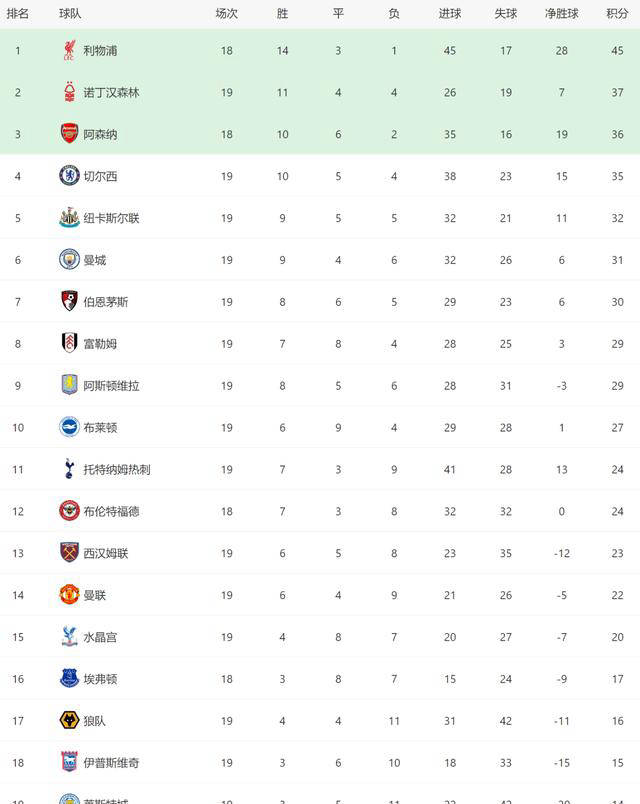
Task: Open team link 布莱顿
Action: [x=101, y=428]
